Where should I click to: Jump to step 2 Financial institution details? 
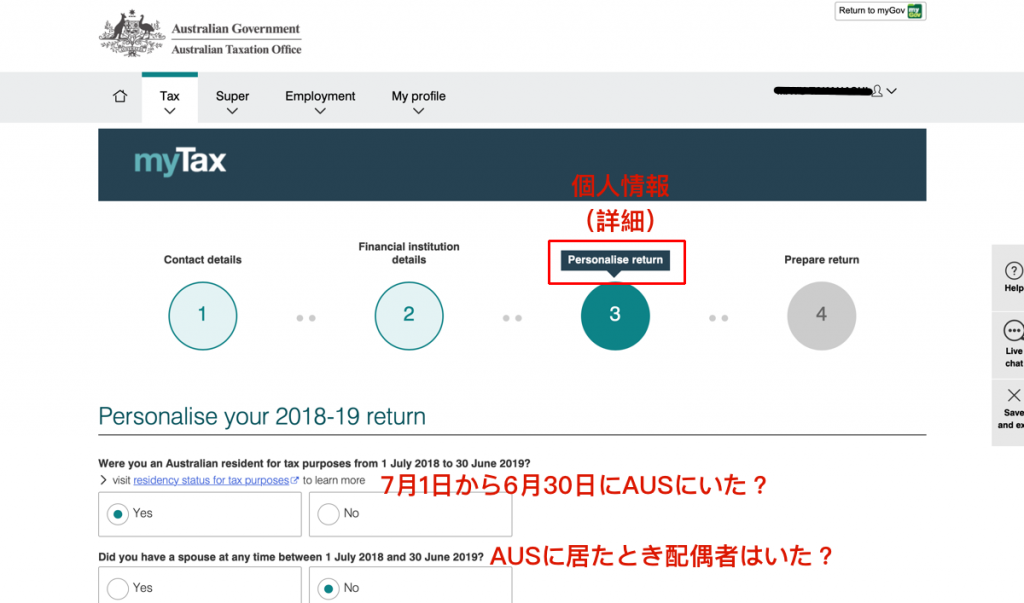[x=409, y=316]
